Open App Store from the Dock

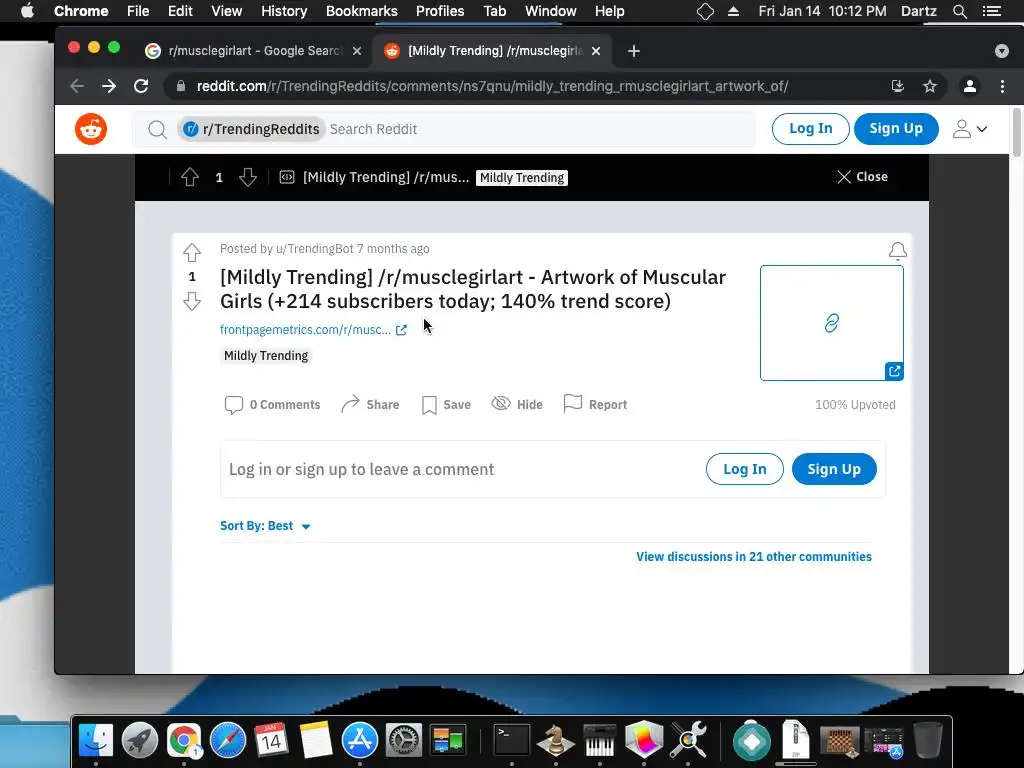[360, 740]
